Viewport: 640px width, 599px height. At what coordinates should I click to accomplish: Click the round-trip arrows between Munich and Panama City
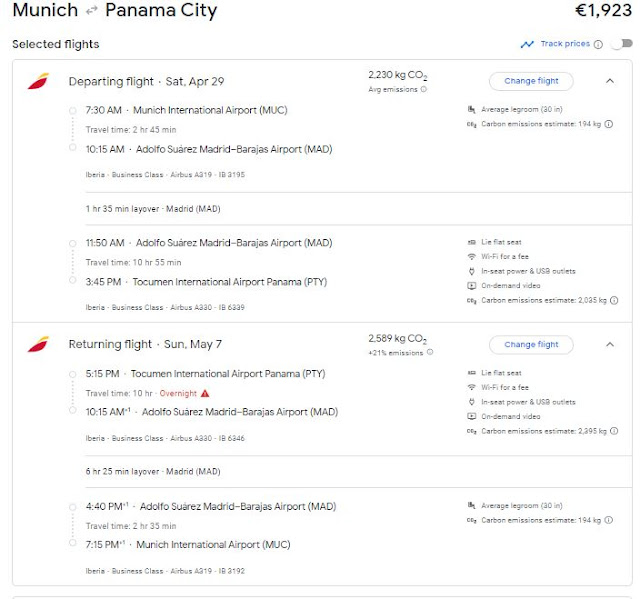point(91,12)
